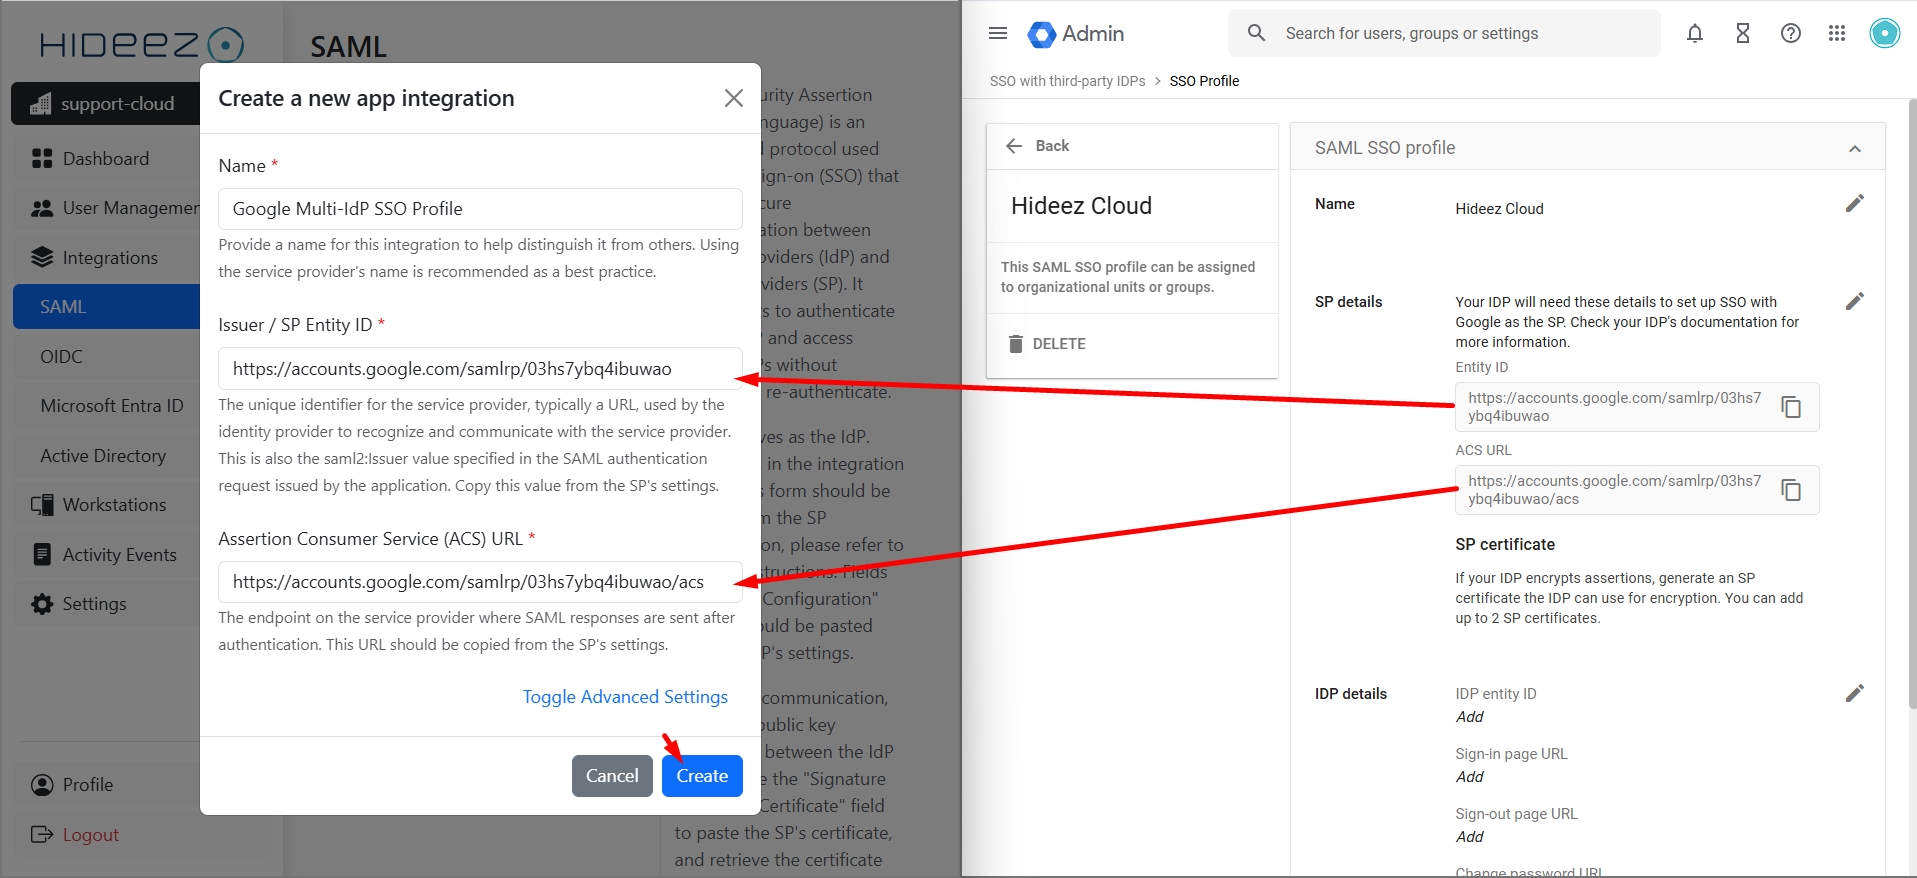Click the Workstations monitor icon
Viewport: 1917px width, 878px height.
(x=42, y=505)
